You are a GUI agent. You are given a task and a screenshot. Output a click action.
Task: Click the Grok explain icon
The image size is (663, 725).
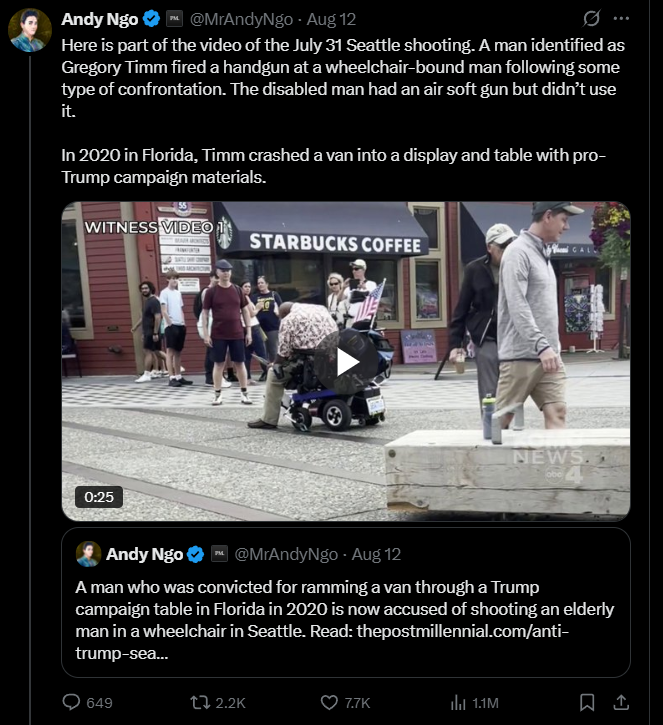tap(591, 18)
